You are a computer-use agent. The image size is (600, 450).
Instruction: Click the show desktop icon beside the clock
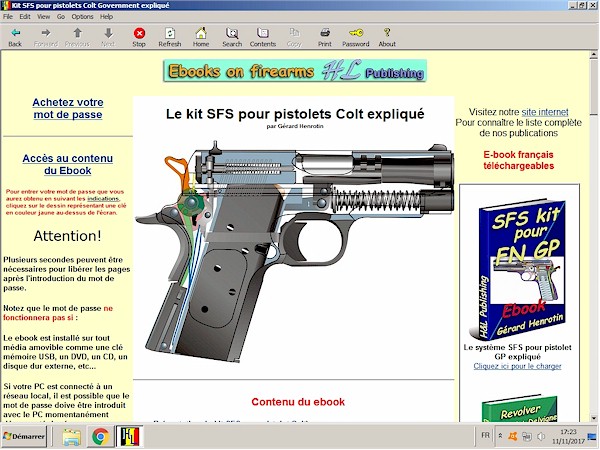592,436
